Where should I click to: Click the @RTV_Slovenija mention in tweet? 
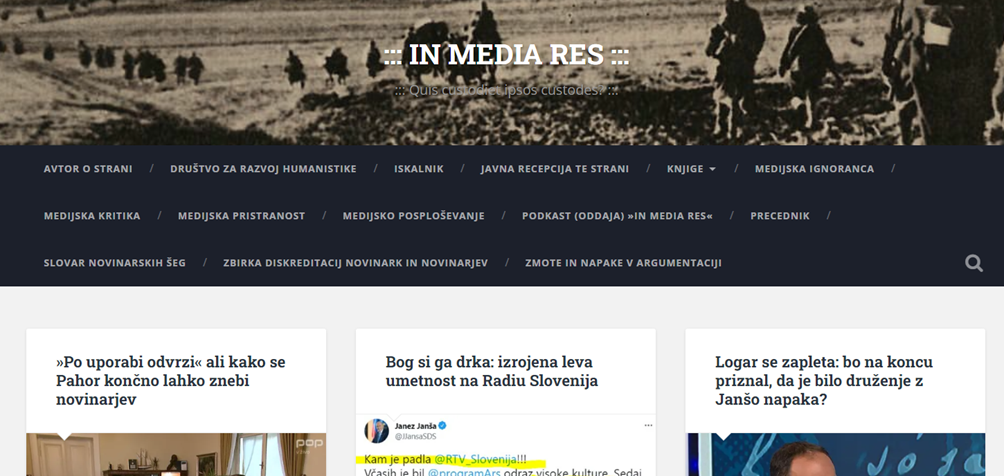[475, 459]
